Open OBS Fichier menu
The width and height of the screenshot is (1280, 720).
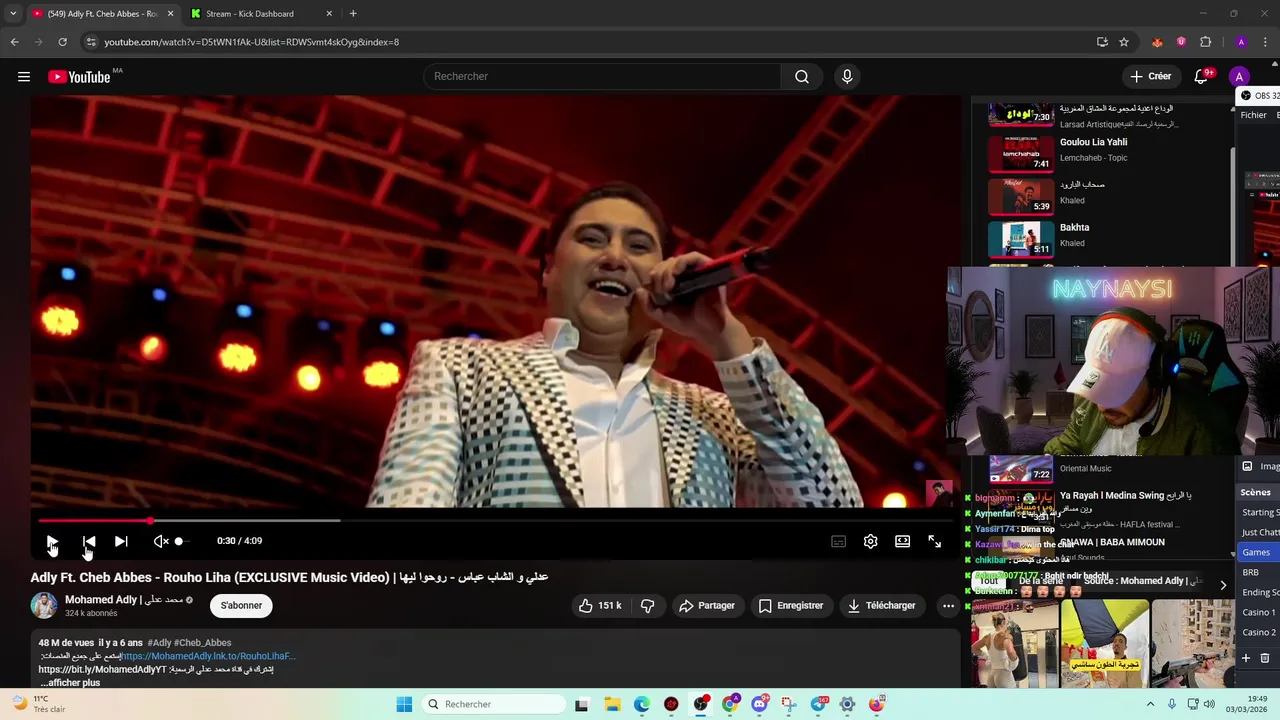[1254, 115]
